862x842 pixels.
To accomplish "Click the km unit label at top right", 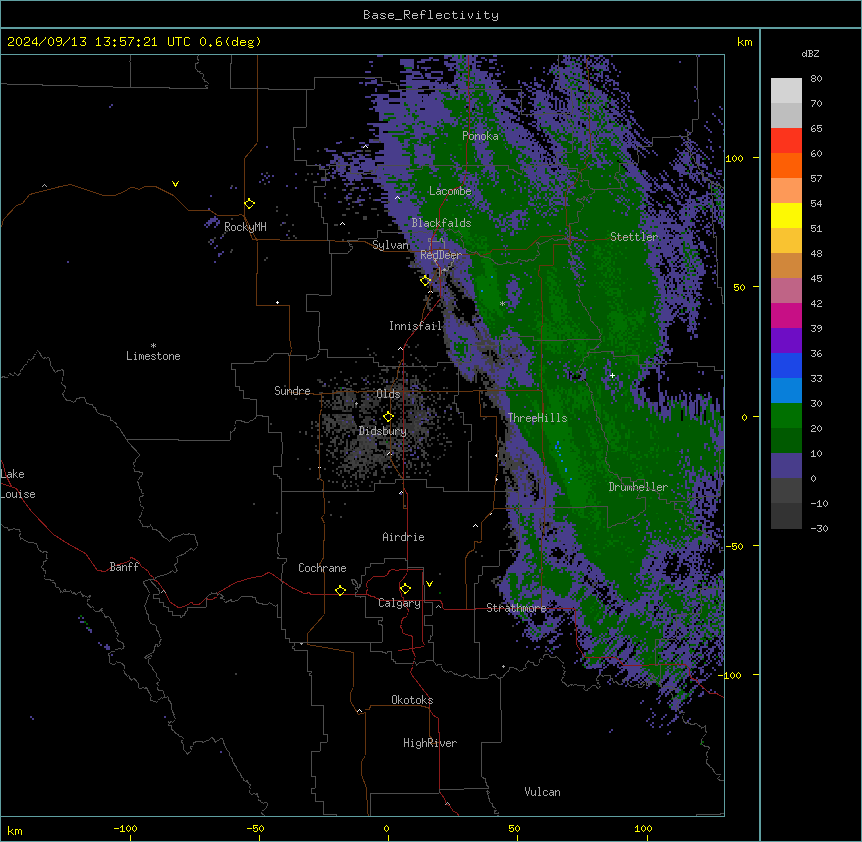I will tap(745, 42).
